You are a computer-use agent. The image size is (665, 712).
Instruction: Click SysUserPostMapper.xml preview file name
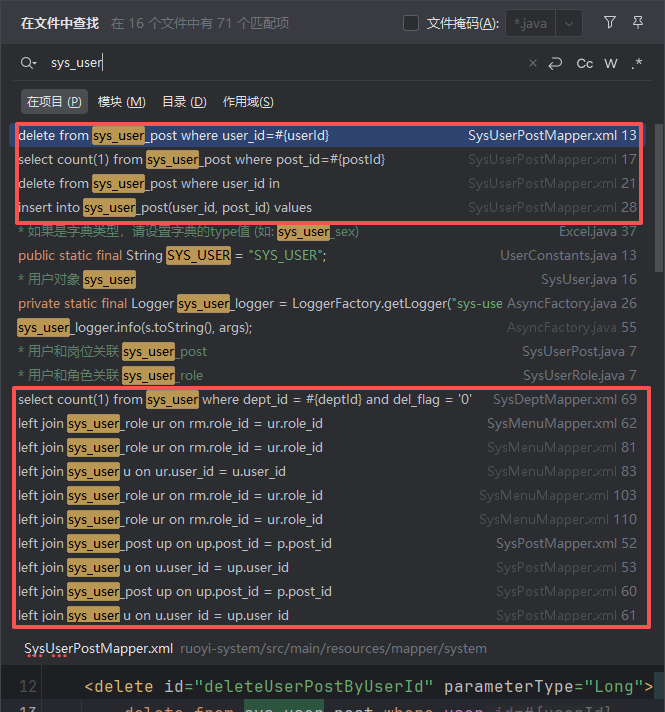point(98,648)
